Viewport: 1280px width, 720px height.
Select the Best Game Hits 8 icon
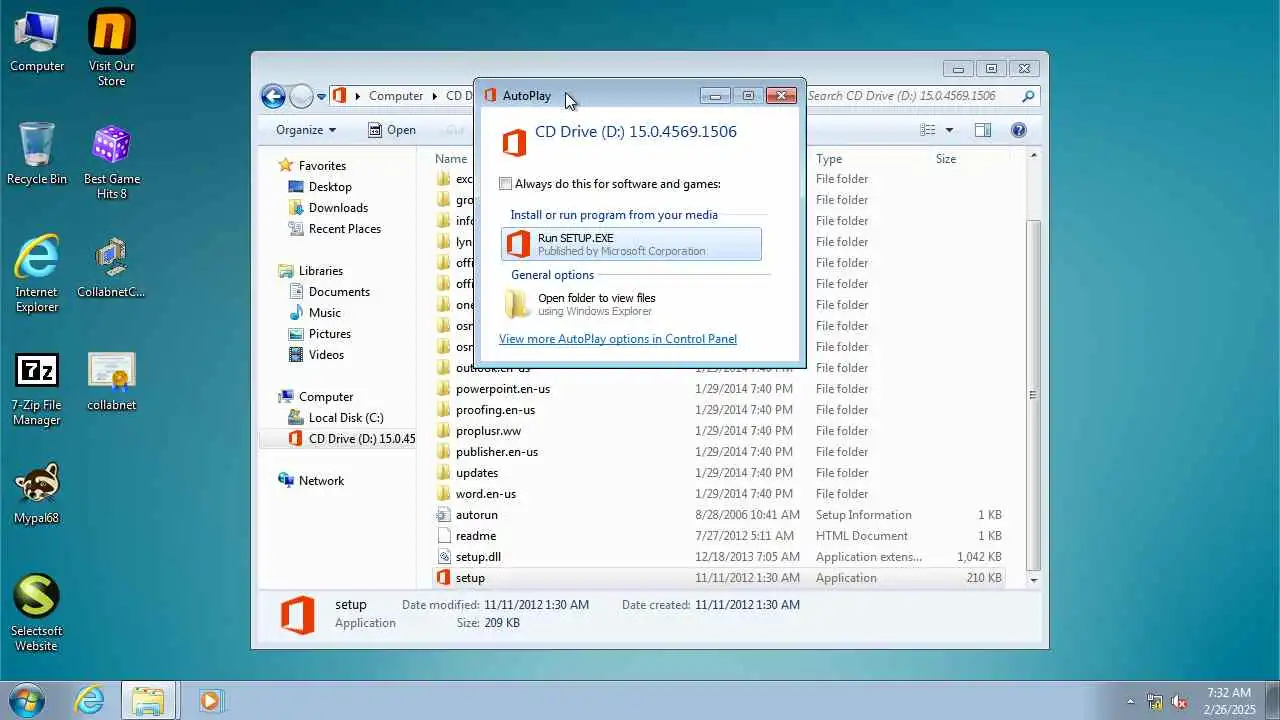tap(111, 162)
